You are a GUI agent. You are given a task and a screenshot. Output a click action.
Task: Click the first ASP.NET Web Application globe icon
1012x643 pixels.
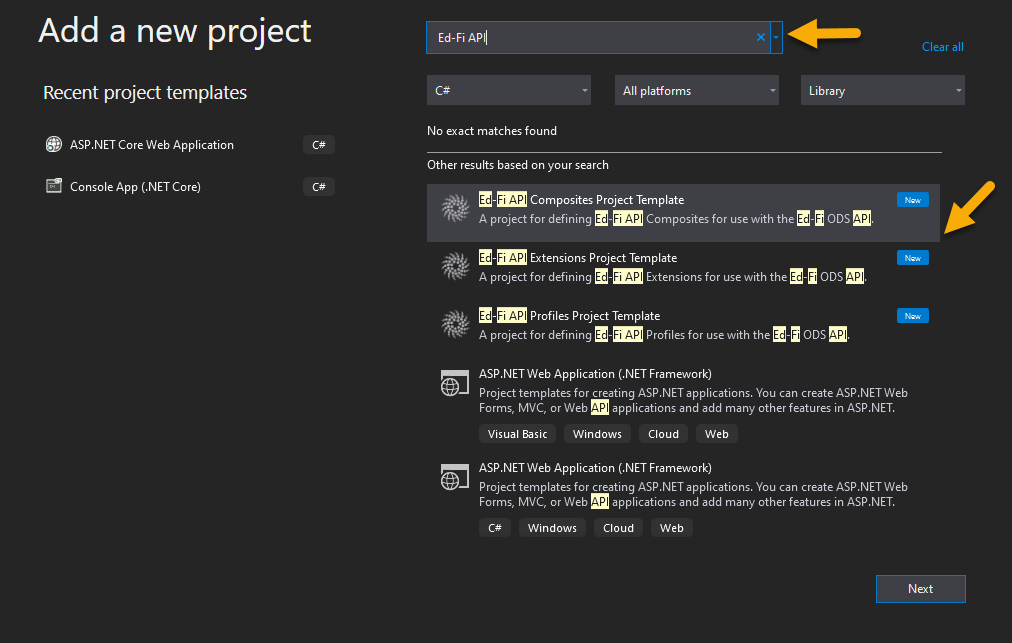click(x=455, y=383)
